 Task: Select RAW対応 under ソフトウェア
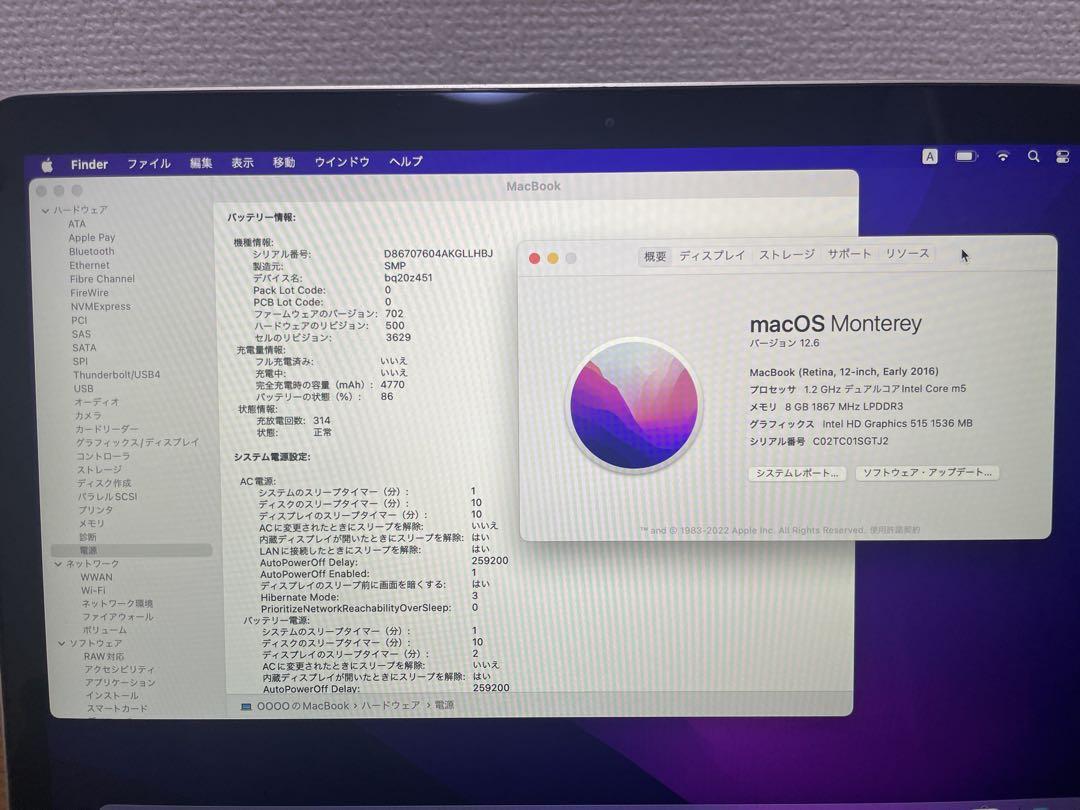click(104, 656)
